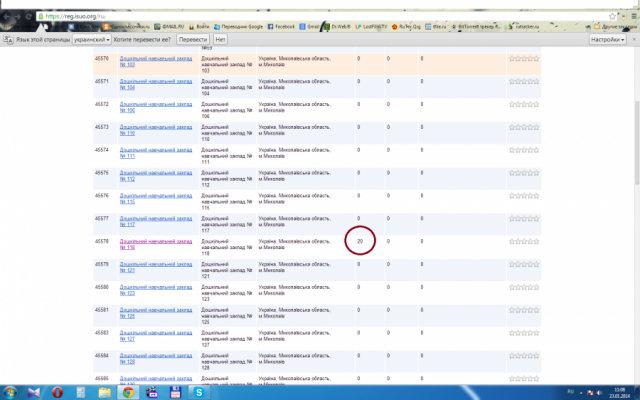The image size is (640, 400).
Task: Click the Windows Start button
Action: tap(11, 392)
